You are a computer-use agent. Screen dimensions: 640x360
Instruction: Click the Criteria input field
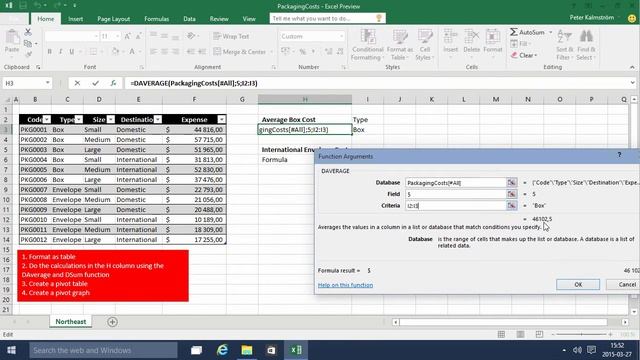(456, 206)
